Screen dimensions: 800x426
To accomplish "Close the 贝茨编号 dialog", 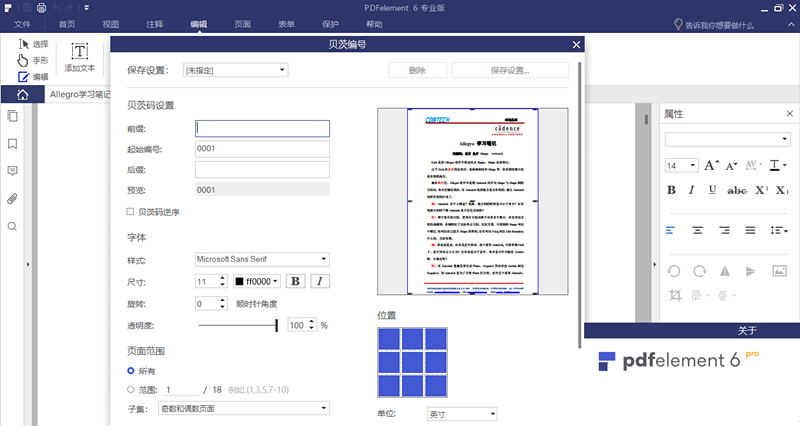I will pyautogui.click(x=577, y=45).
